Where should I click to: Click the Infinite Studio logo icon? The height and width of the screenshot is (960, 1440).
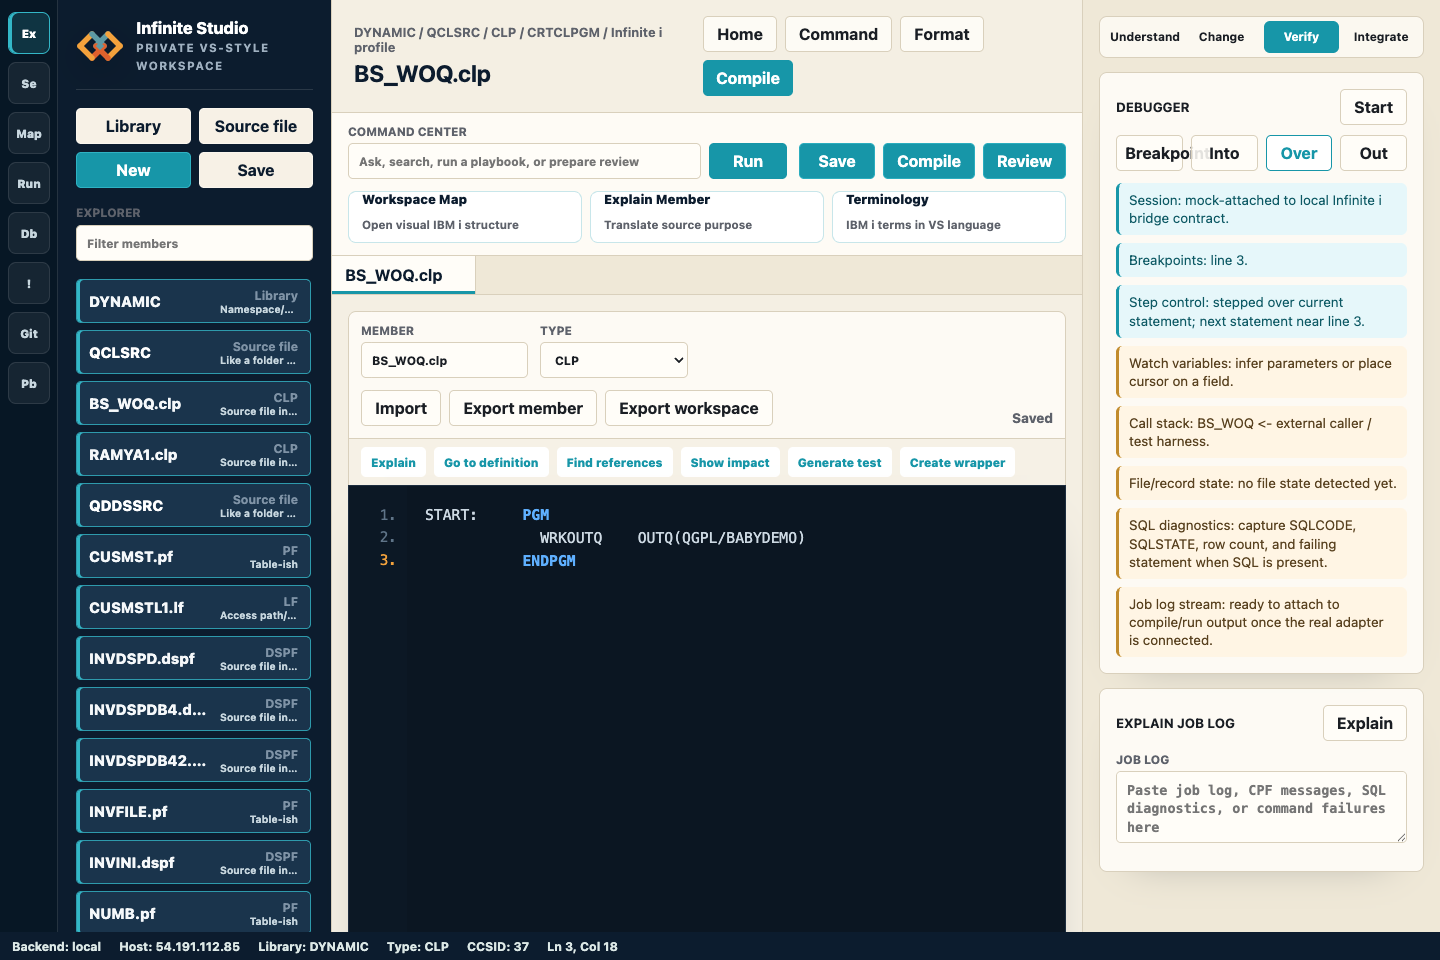(x=100, y=45)
